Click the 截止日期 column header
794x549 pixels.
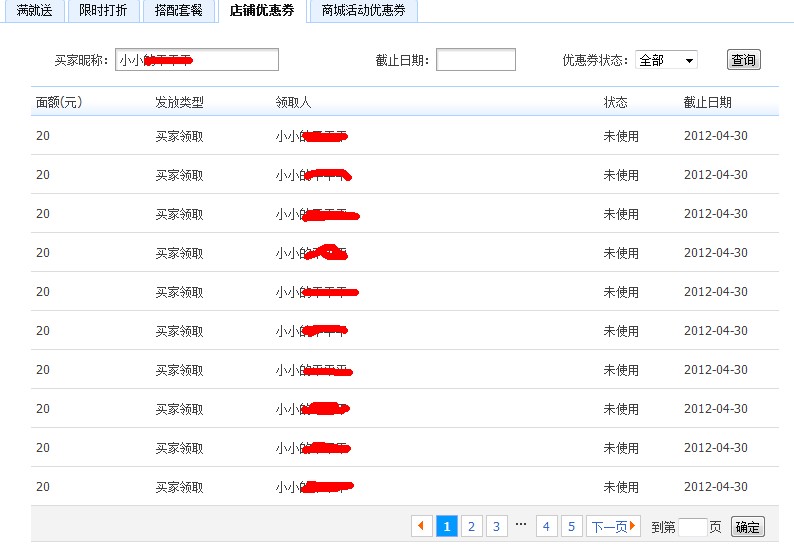pyautogui.click(x=707, y=102)
